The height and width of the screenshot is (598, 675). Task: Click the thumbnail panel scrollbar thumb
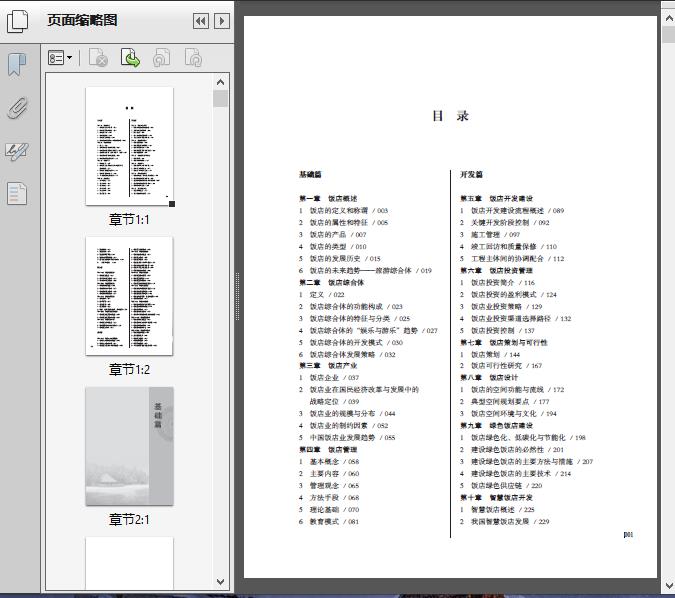click(220, 98)
